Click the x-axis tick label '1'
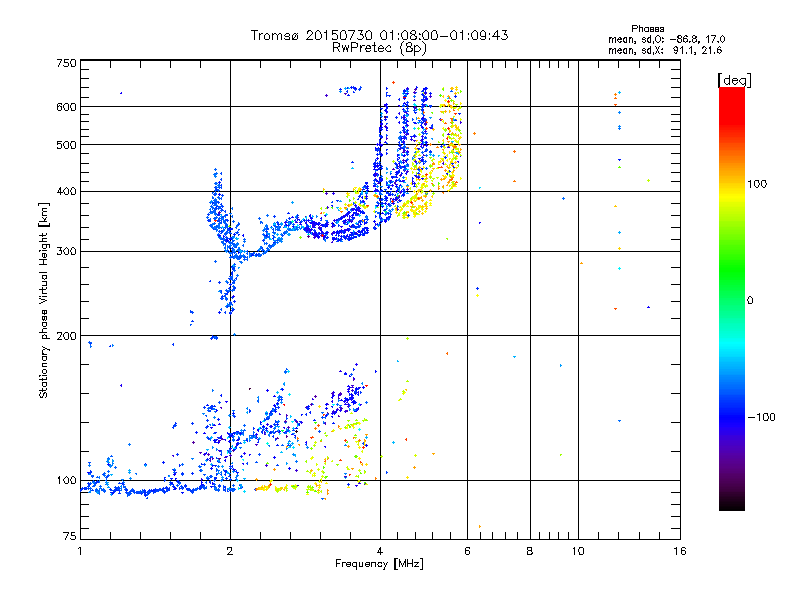The width and height of the screenshot is (800, 600). click(80, 551)
